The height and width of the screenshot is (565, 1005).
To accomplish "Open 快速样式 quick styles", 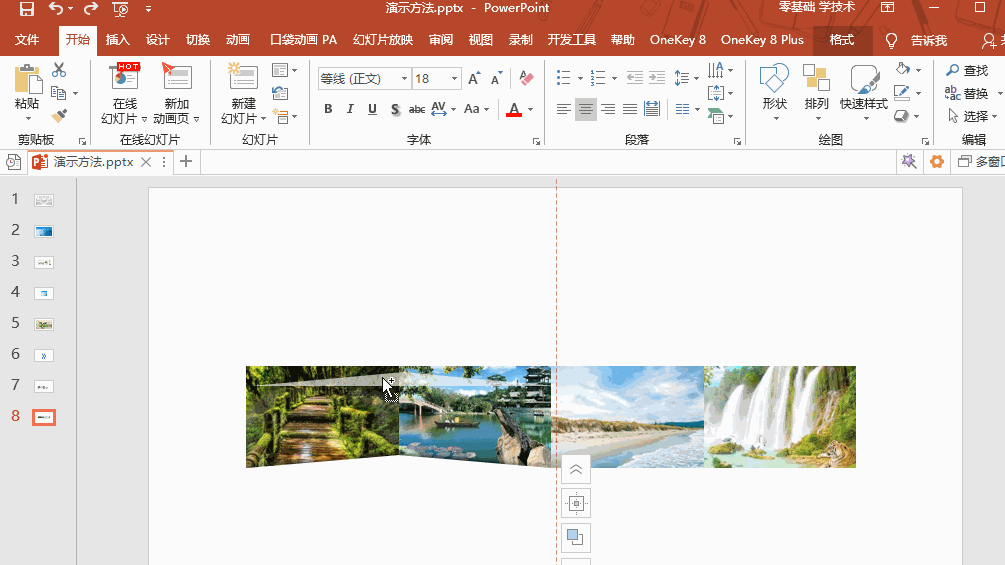I will pyautogui.click(x=864, y=92).
